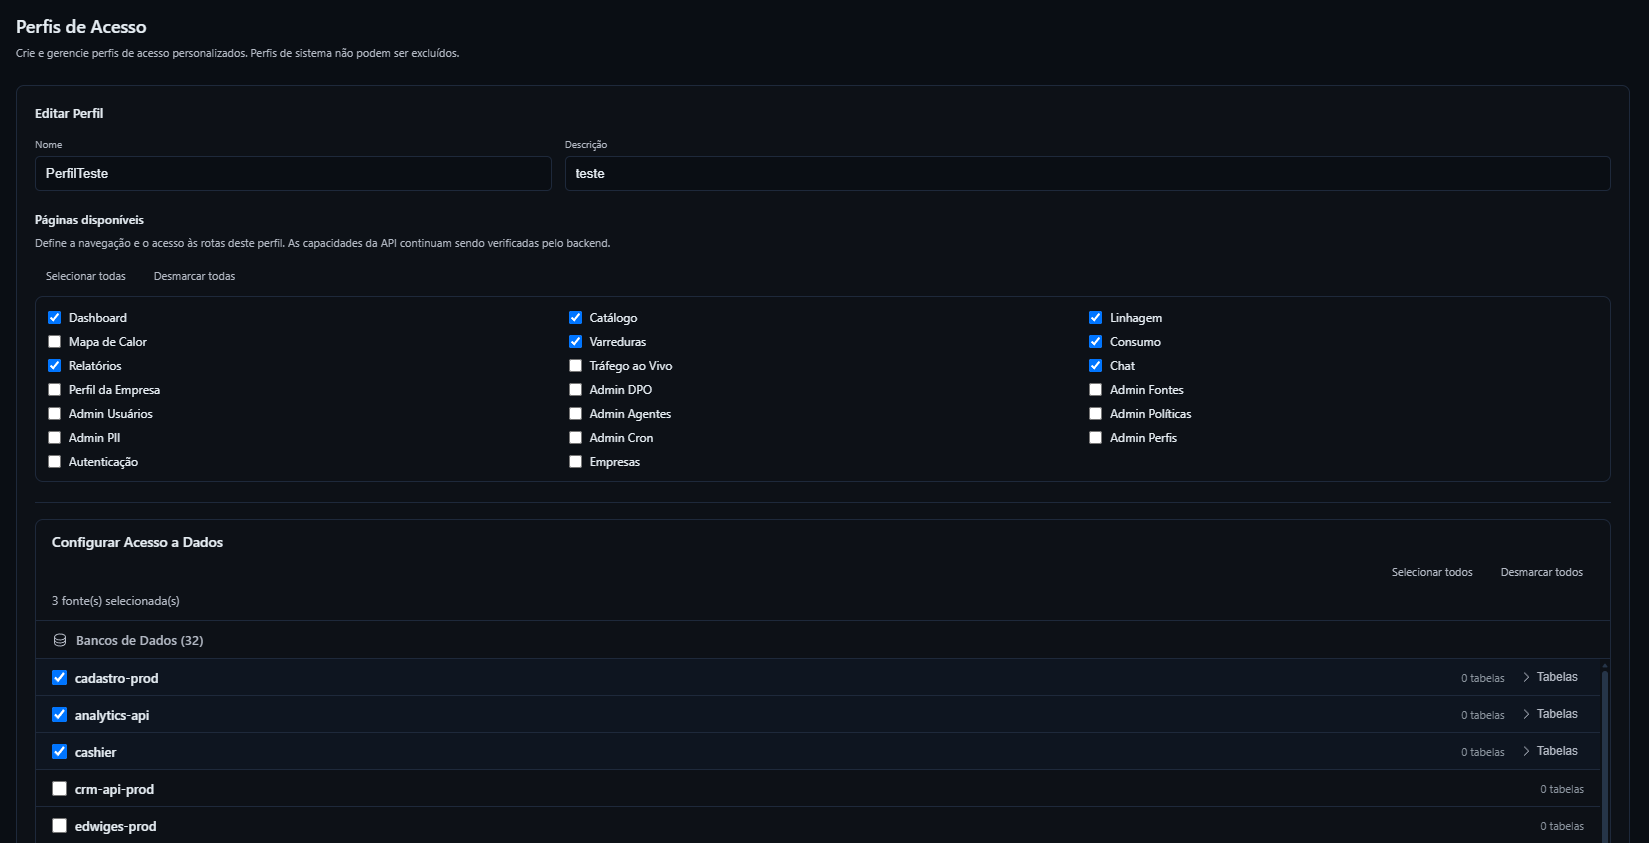
Task: Click '0 tabelas' count for cadastro-prod
Action: tap(1483, 678)
